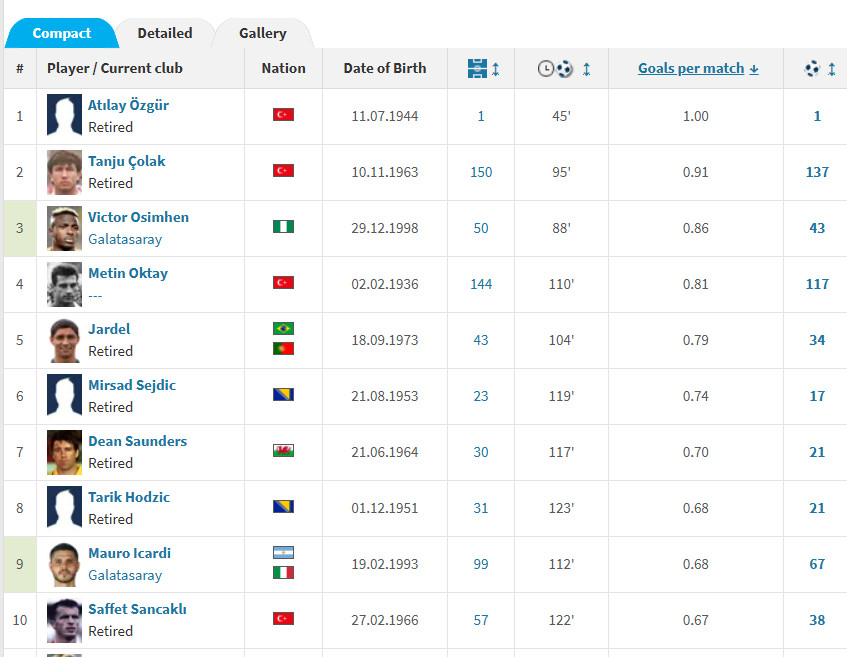Switch to the Detailed tab
847x657 pixels.
click(x=165, y=33)
